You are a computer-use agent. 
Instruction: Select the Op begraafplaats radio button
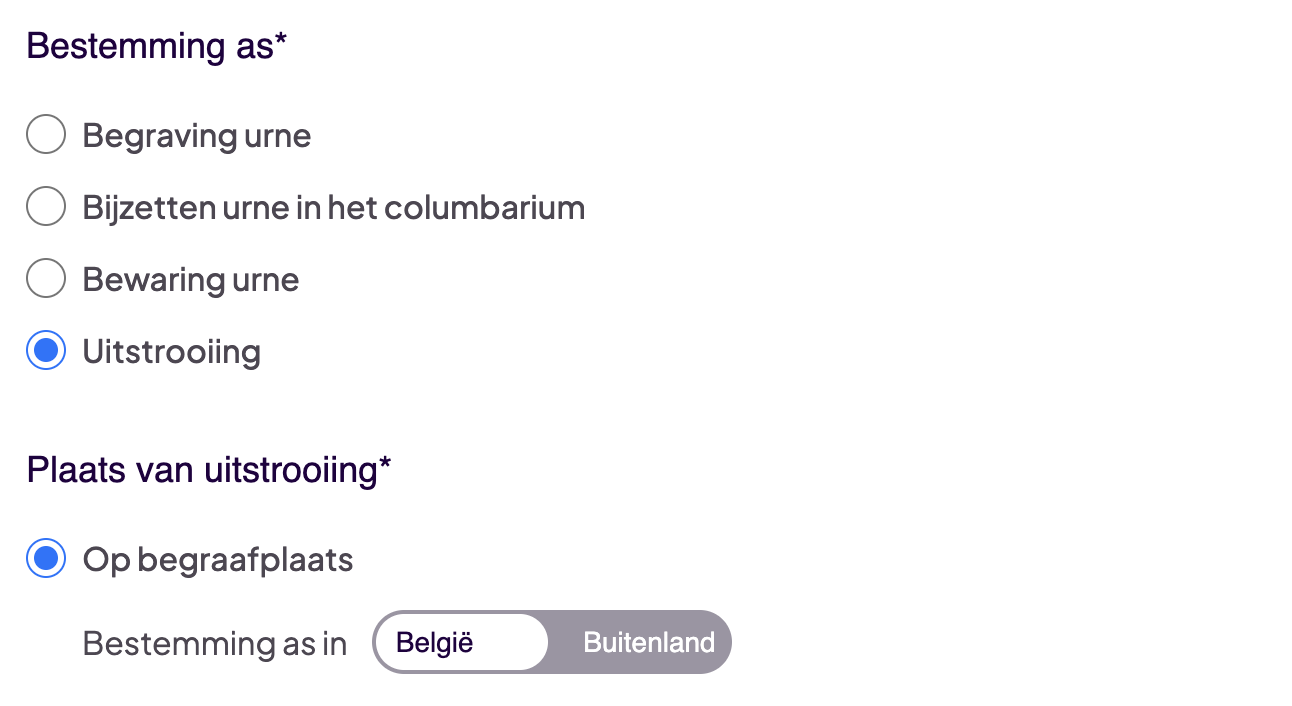coord(46,559)
